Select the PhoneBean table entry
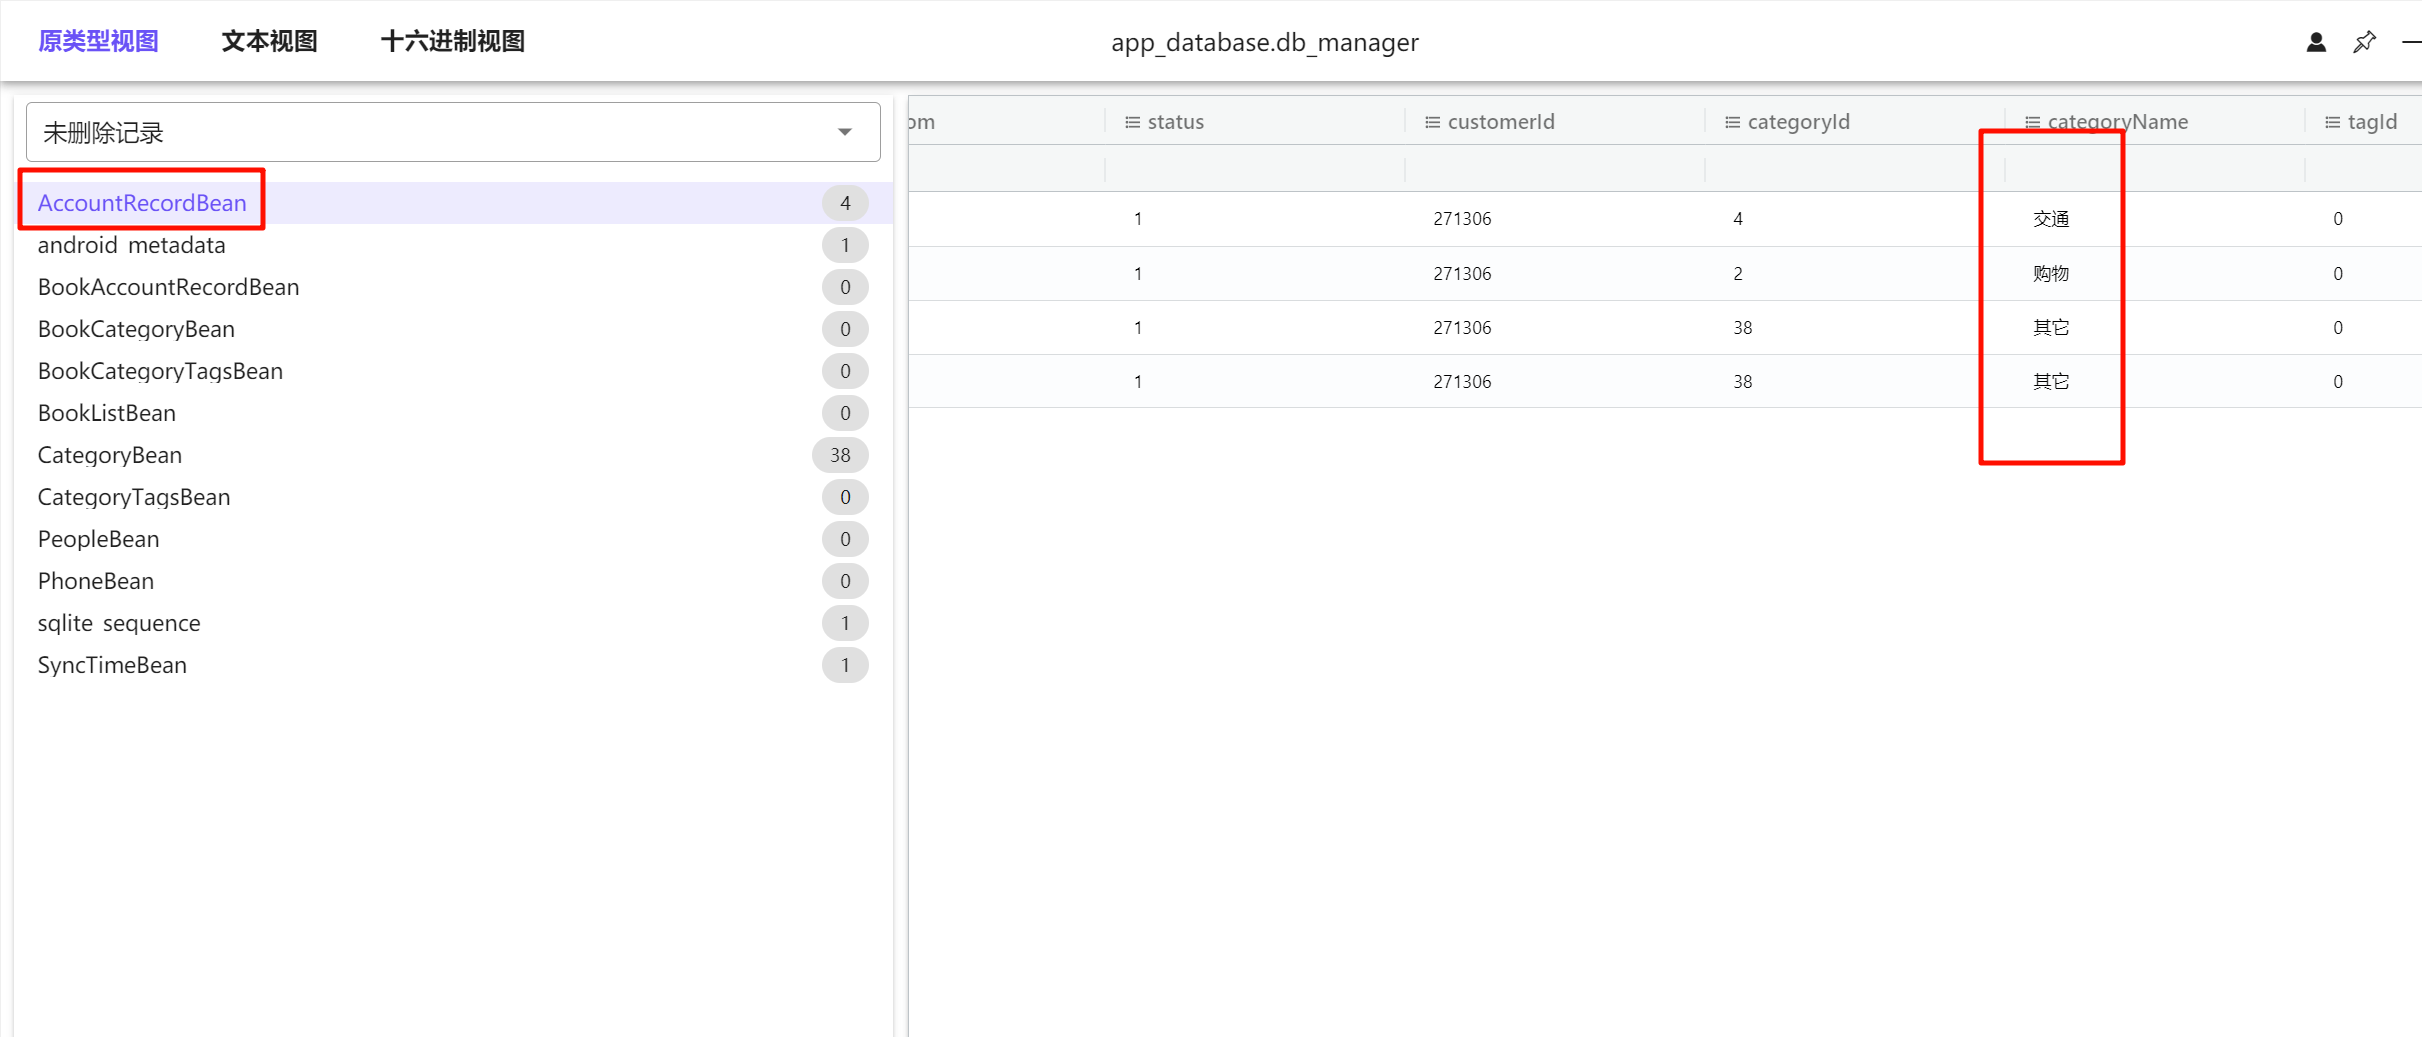The image size is (2422, 1037). click(x=96, y=581)
